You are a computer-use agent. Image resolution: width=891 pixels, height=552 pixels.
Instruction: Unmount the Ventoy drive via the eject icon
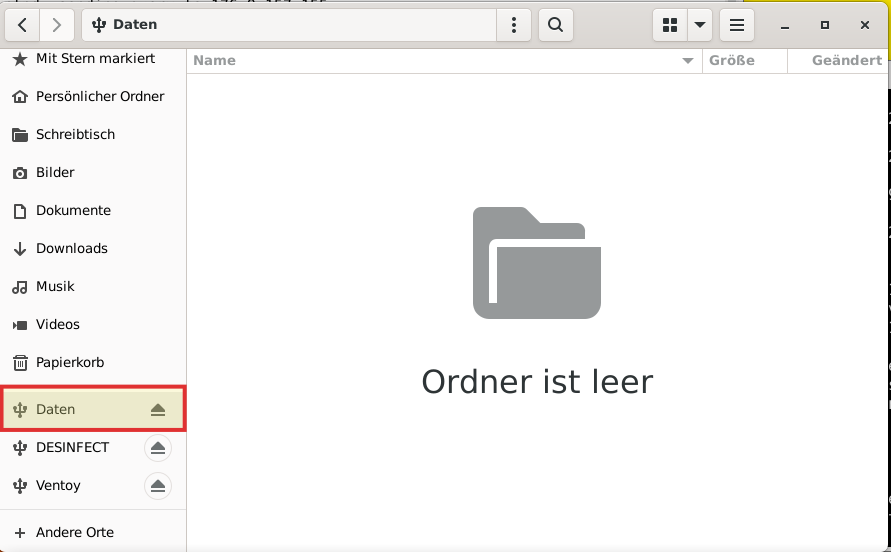coord(158,486)
